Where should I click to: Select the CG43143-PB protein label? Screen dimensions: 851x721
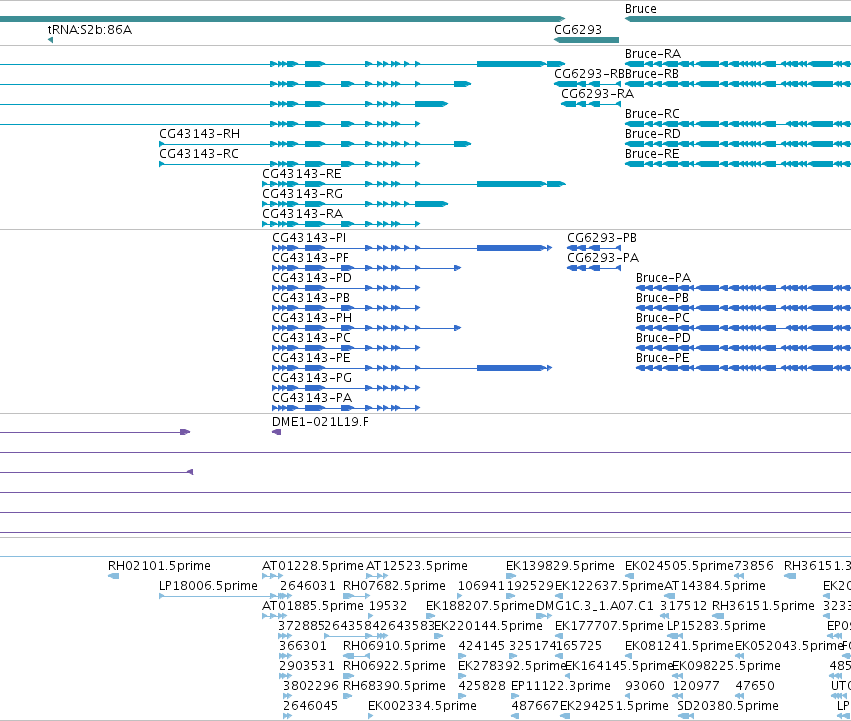pyautogui.click(x=311, y=298)
